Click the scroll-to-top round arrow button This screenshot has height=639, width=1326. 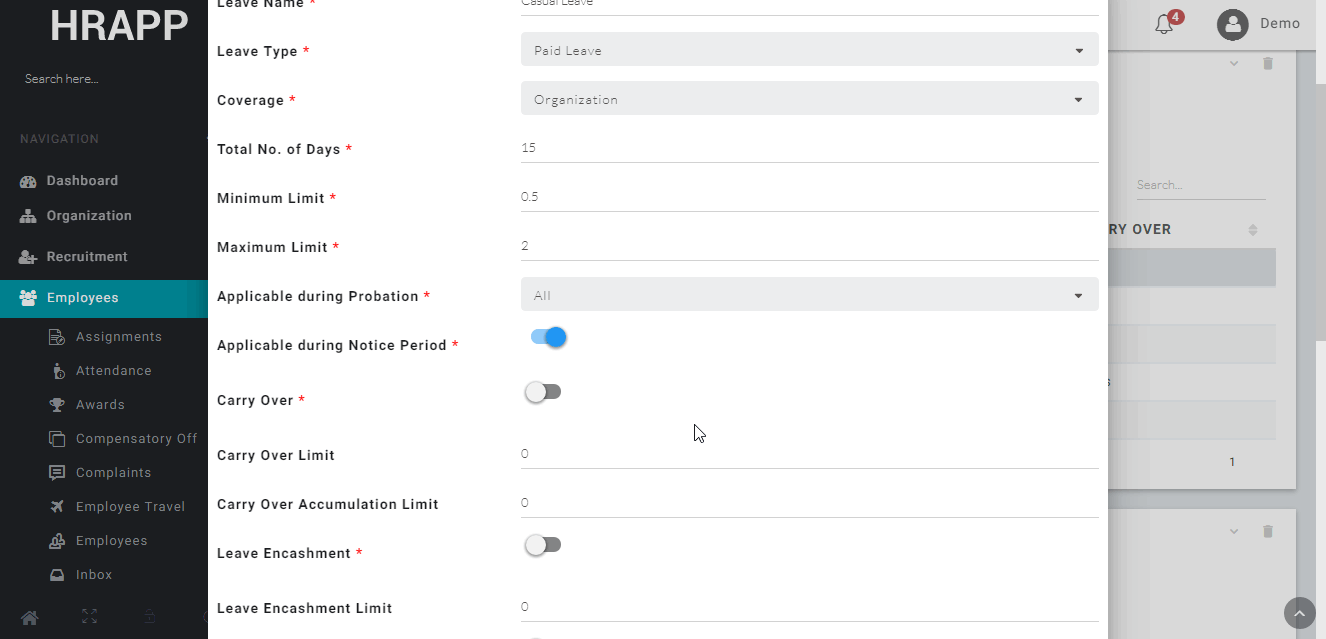1299,613
